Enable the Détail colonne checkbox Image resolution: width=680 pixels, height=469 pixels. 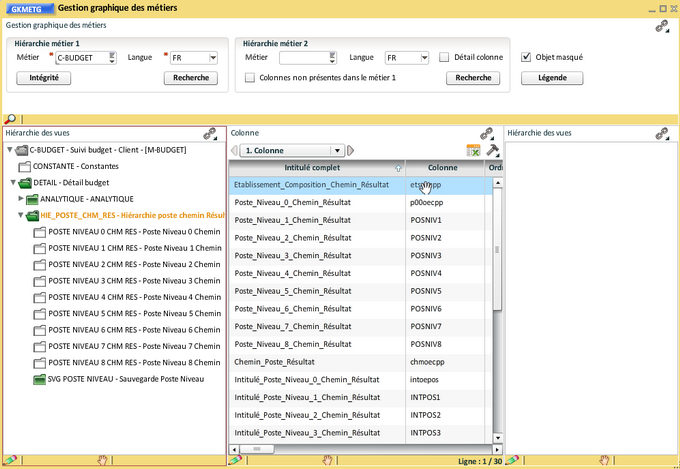pos(444,58)
